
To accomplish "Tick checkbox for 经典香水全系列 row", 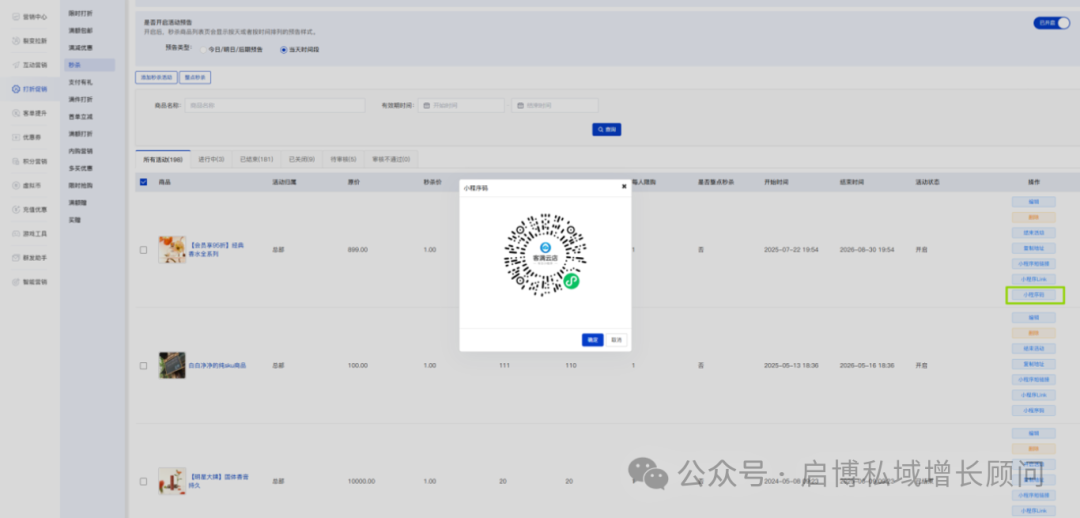I will pos(144,250).
